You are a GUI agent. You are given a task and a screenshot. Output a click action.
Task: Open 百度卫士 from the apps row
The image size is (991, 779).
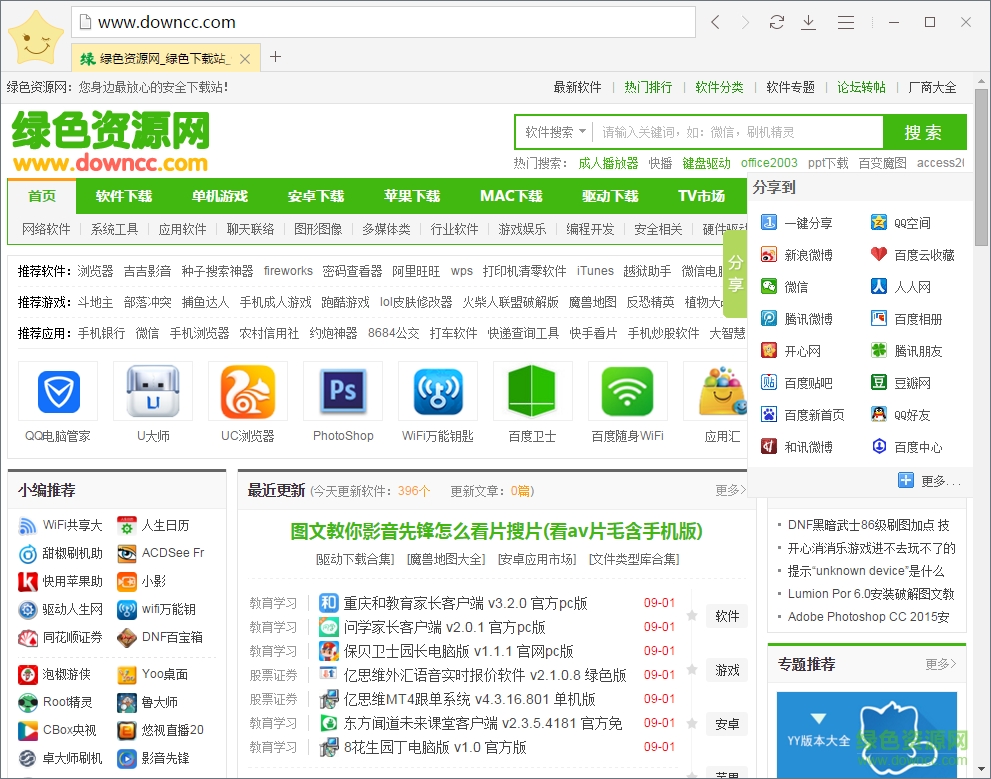coord(532,391)
